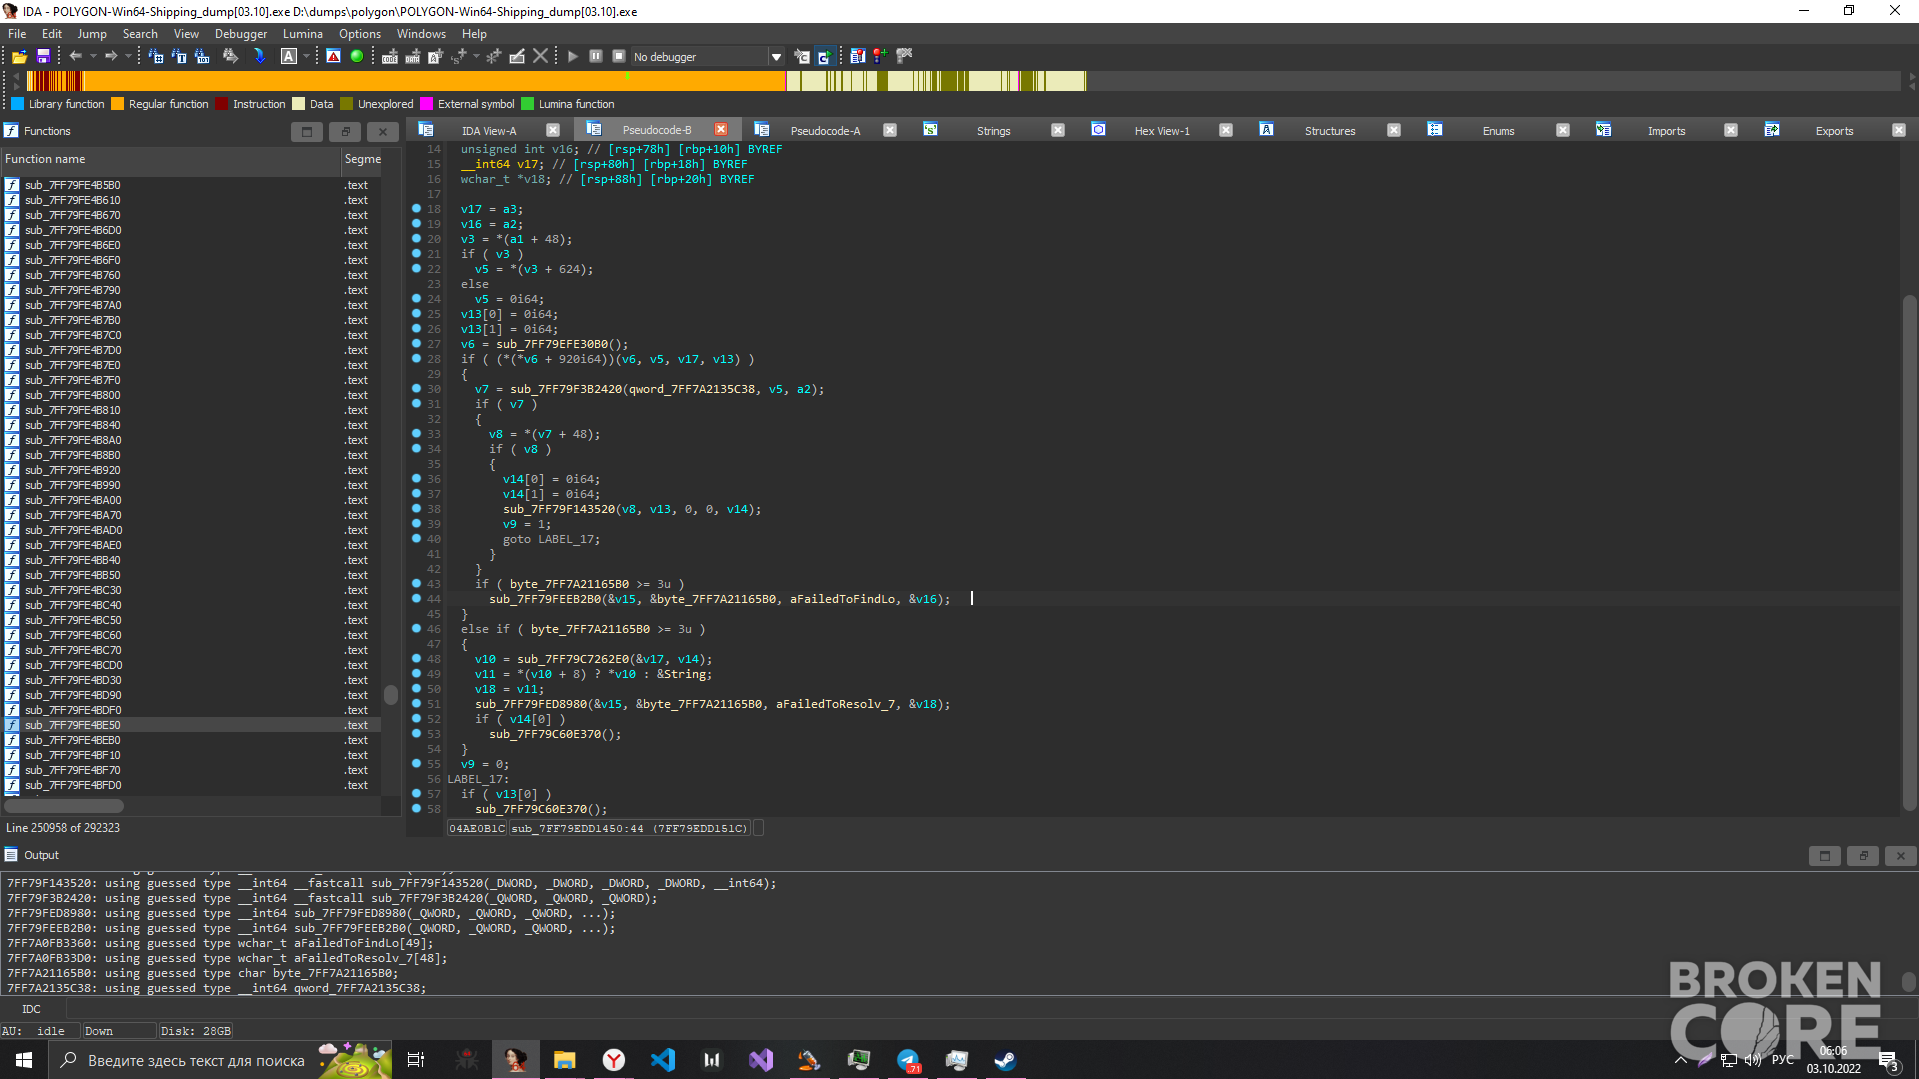Click the text view A toolbar icon
This screenshot has width=1919, height=1079.
pos(289,57)
